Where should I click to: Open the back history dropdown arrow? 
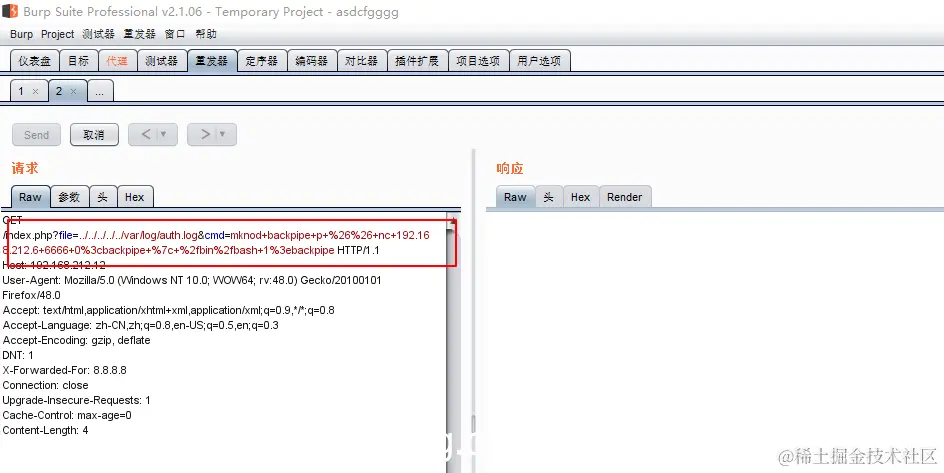tap(166, 135)
